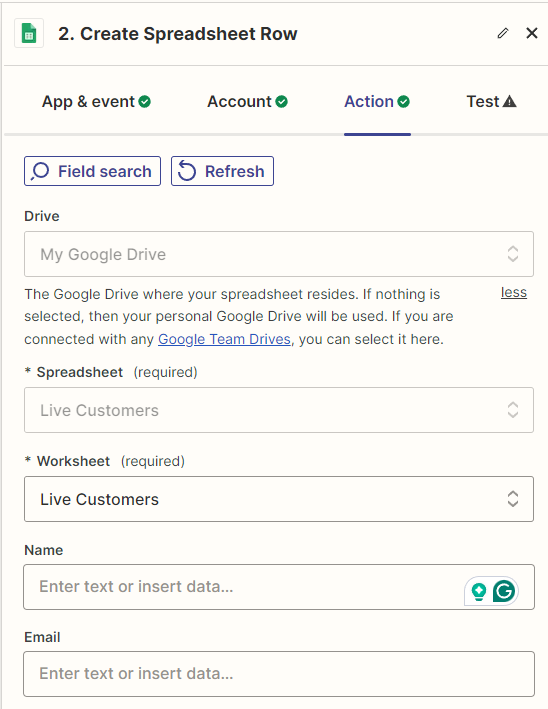Click the circular arrow Refresh icon

(187, 171)
